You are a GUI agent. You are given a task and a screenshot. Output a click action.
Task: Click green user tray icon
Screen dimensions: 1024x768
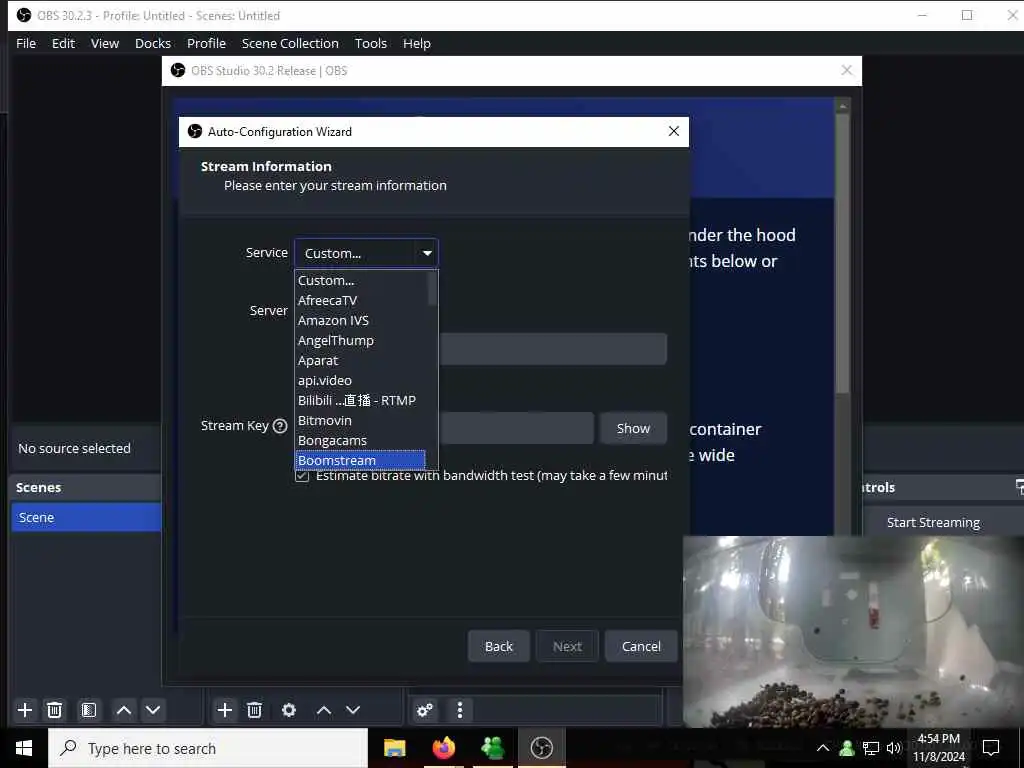[847, 748]
